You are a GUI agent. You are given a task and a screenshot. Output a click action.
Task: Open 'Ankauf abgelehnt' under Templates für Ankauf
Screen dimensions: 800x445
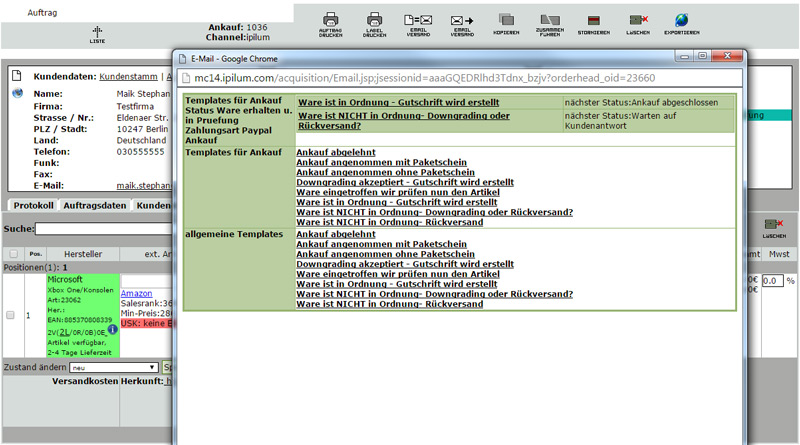(x=336, y=152)
